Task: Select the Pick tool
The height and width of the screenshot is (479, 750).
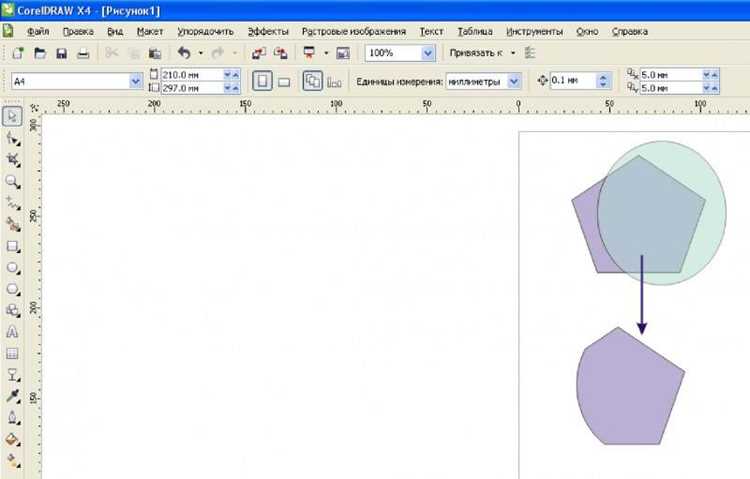Action: [12, 116]
